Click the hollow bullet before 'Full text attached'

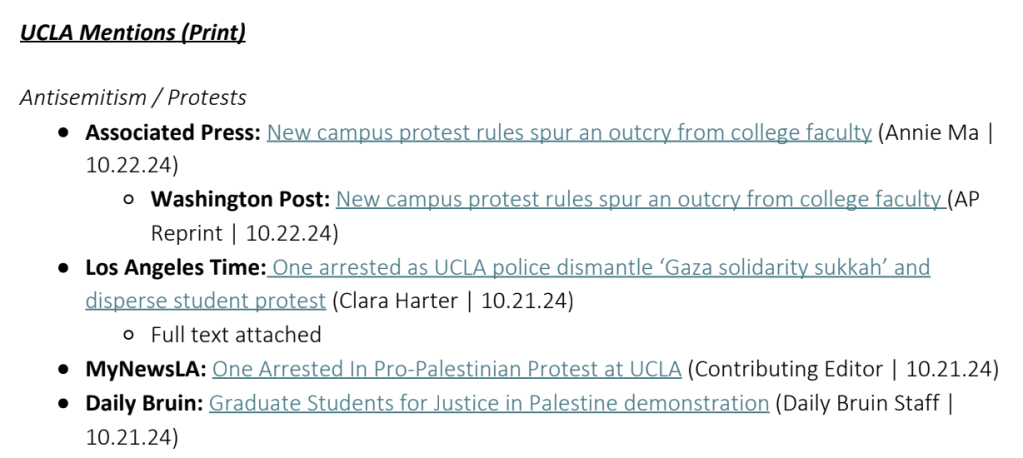click(129, 335)
